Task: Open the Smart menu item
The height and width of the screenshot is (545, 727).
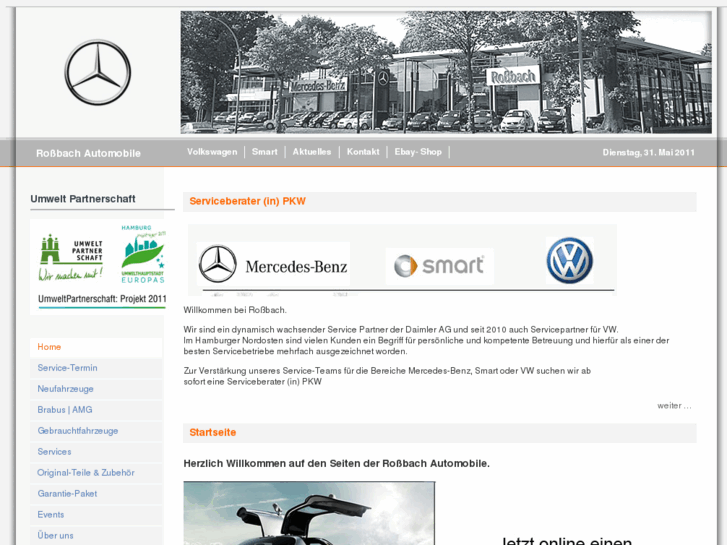Action: 265,152
